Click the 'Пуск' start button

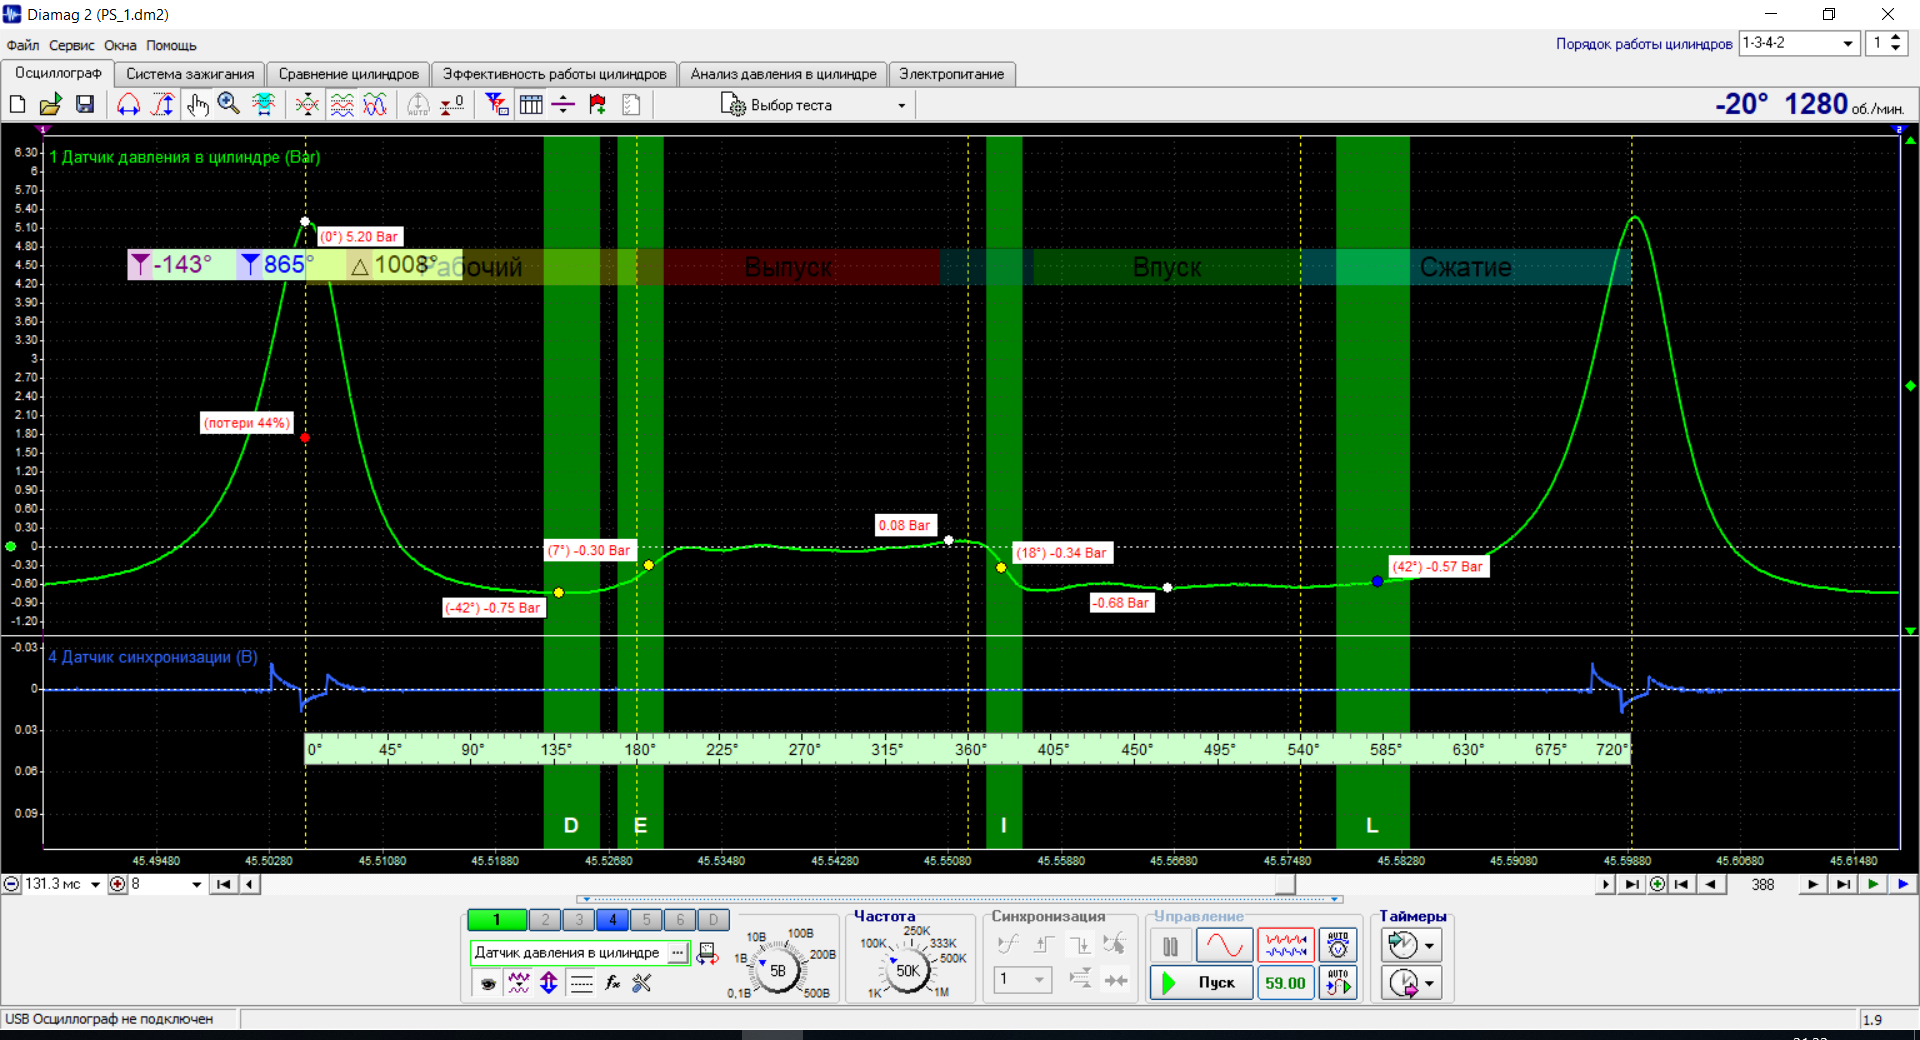[1200, 983]
